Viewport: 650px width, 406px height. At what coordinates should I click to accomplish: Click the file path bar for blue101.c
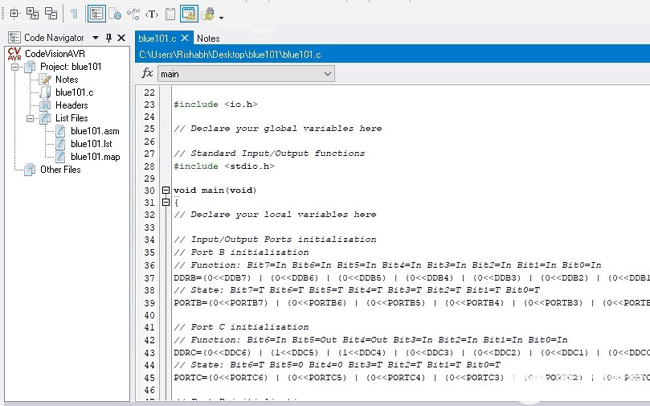tap(393, 54)
